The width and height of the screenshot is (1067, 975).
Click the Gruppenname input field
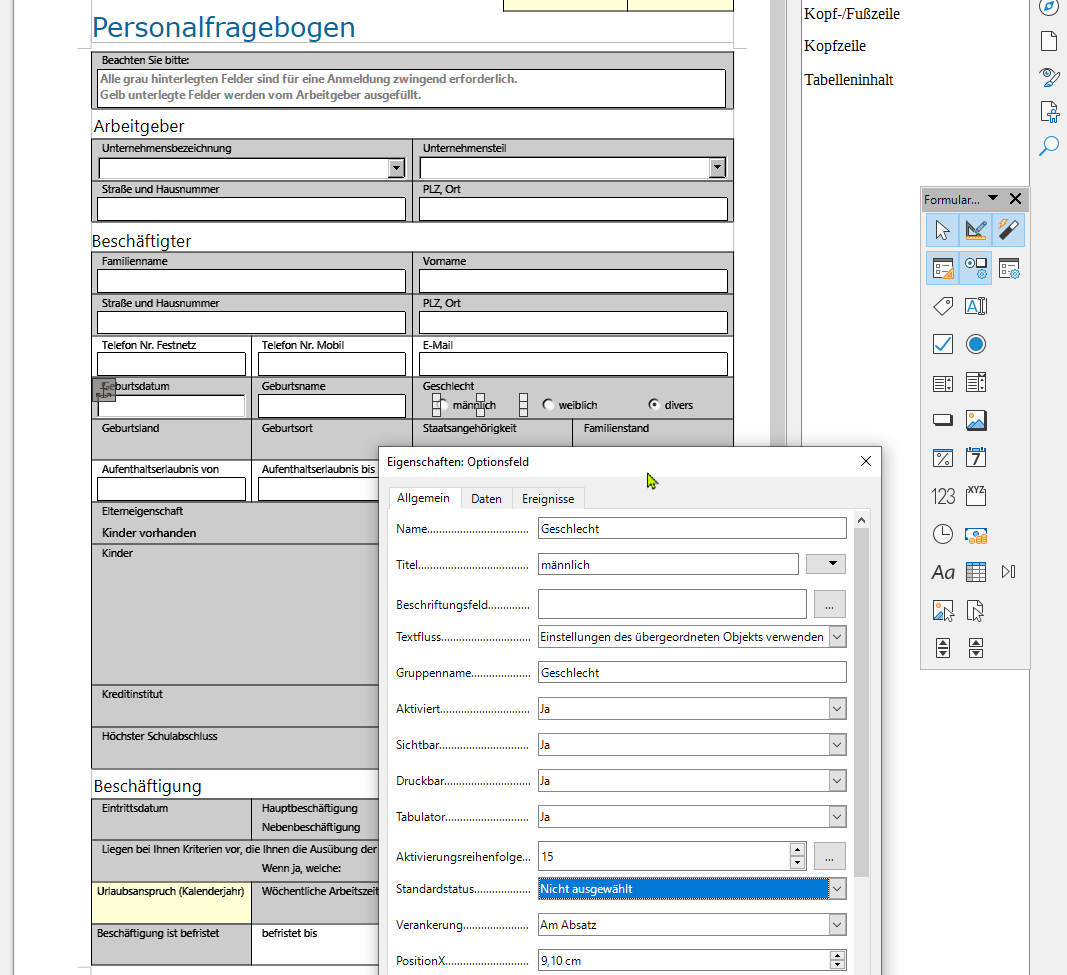692,672
